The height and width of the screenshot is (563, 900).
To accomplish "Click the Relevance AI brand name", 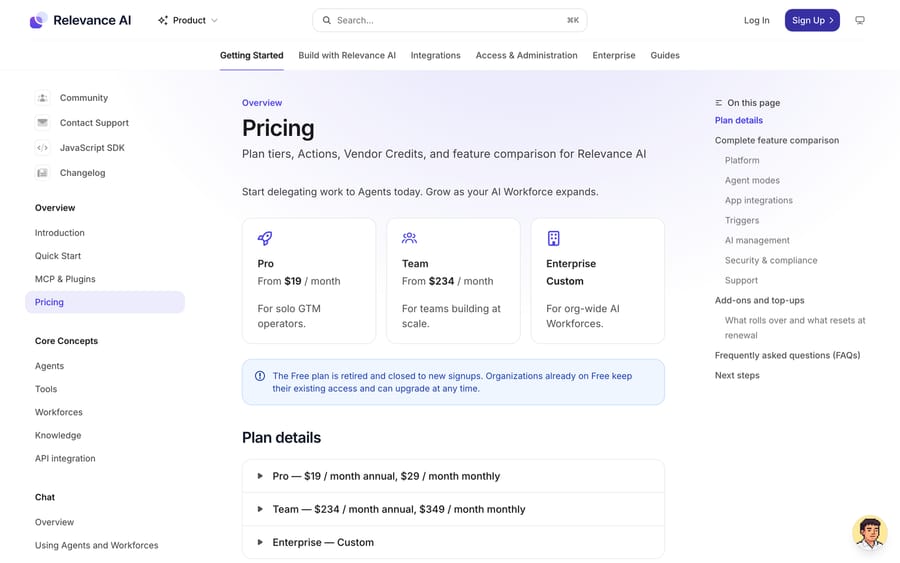I will pos(92,20).
